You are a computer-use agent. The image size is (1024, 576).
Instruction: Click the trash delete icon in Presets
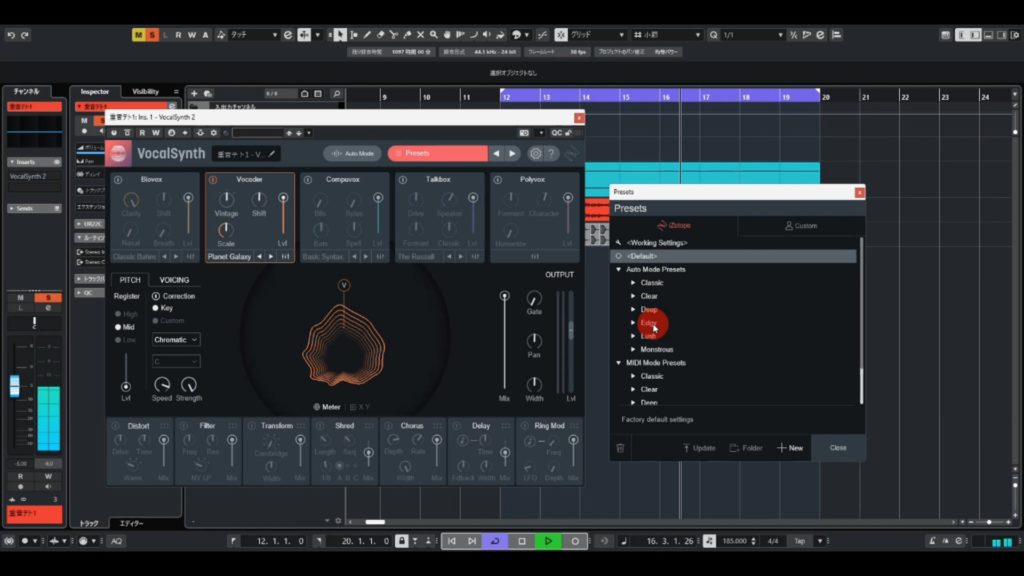[x=620, y=448]
